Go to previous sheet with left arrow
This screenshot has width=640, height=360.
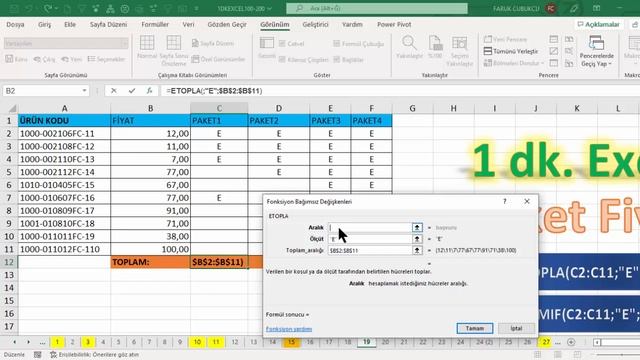tap(15, 342)
